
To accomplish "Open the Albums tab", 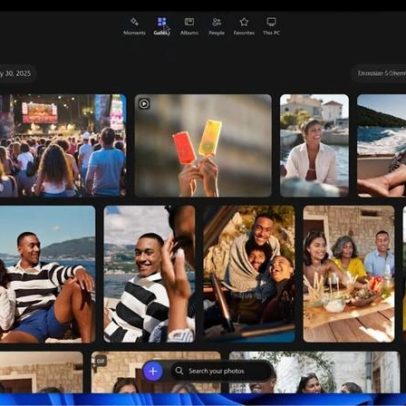I will point(189,26).
